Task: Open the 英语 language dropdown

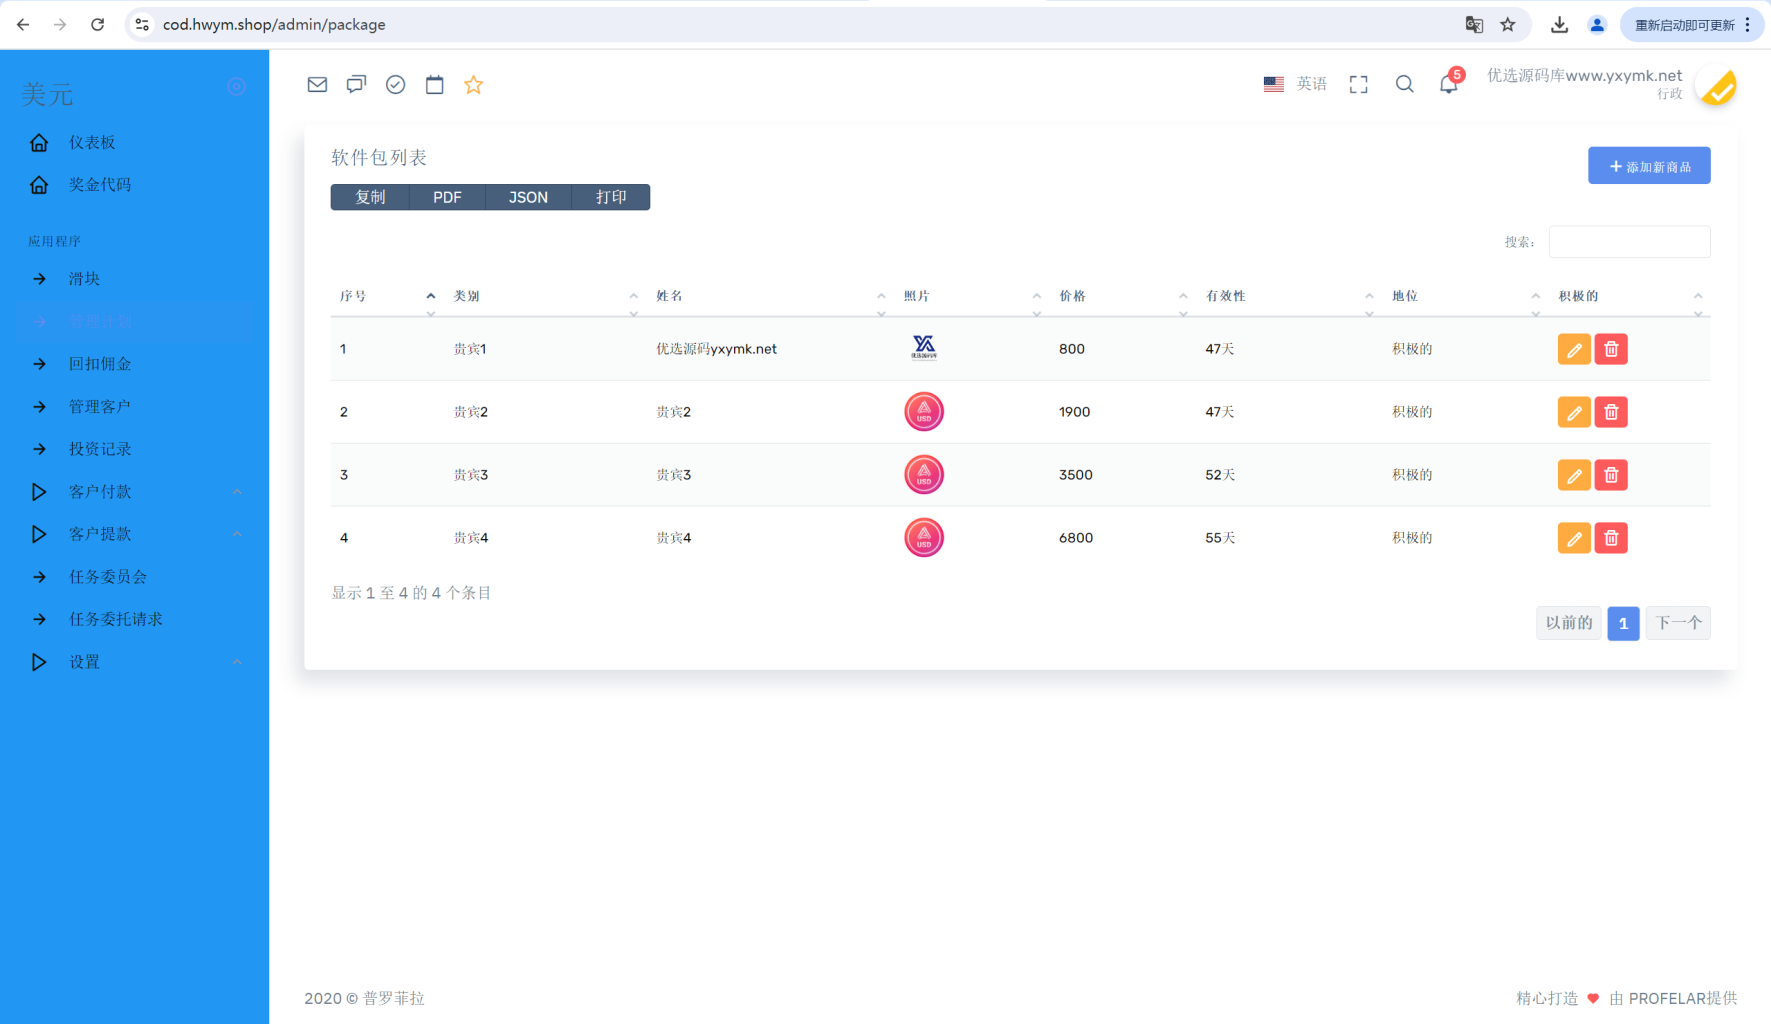Action: point(1296,85)
